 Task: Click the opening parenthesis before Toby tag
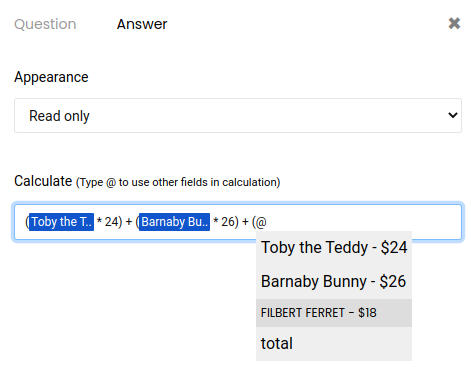coord(27,222)
